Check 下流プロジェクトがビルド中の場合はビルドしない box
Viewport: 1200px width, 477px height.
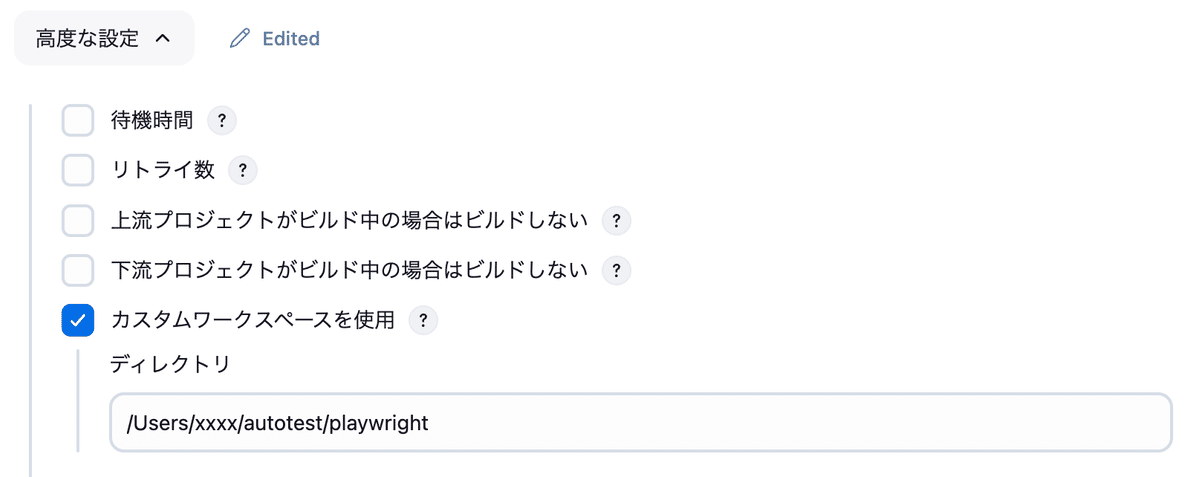pyautogui.click(x=78, y=270)
